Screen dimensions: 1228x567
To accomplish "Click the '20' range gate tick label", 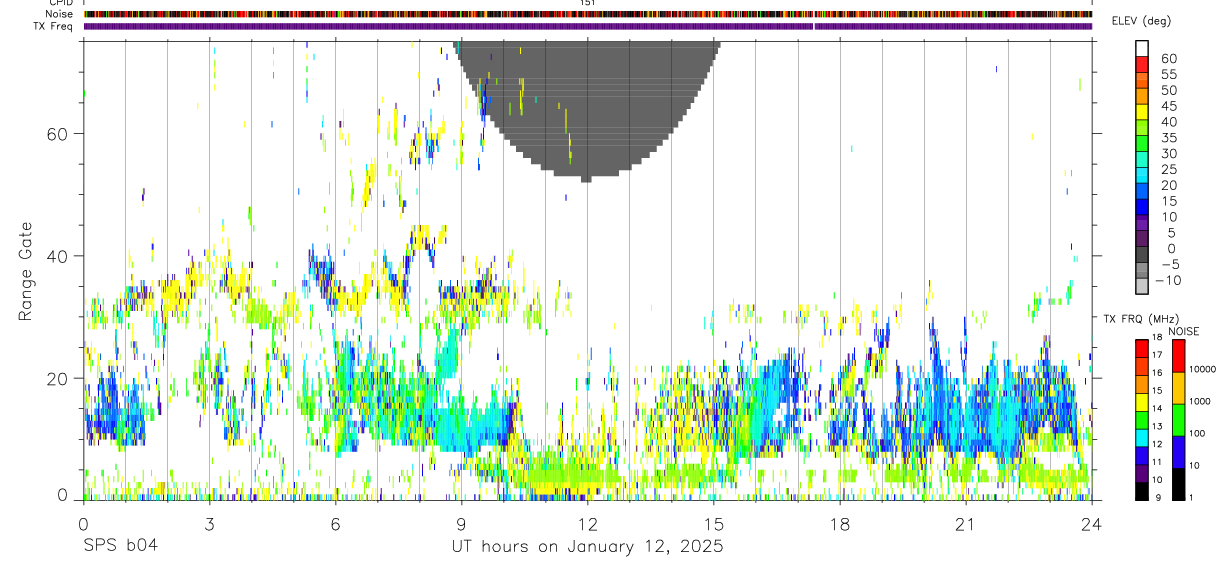I will pos(55,378).
